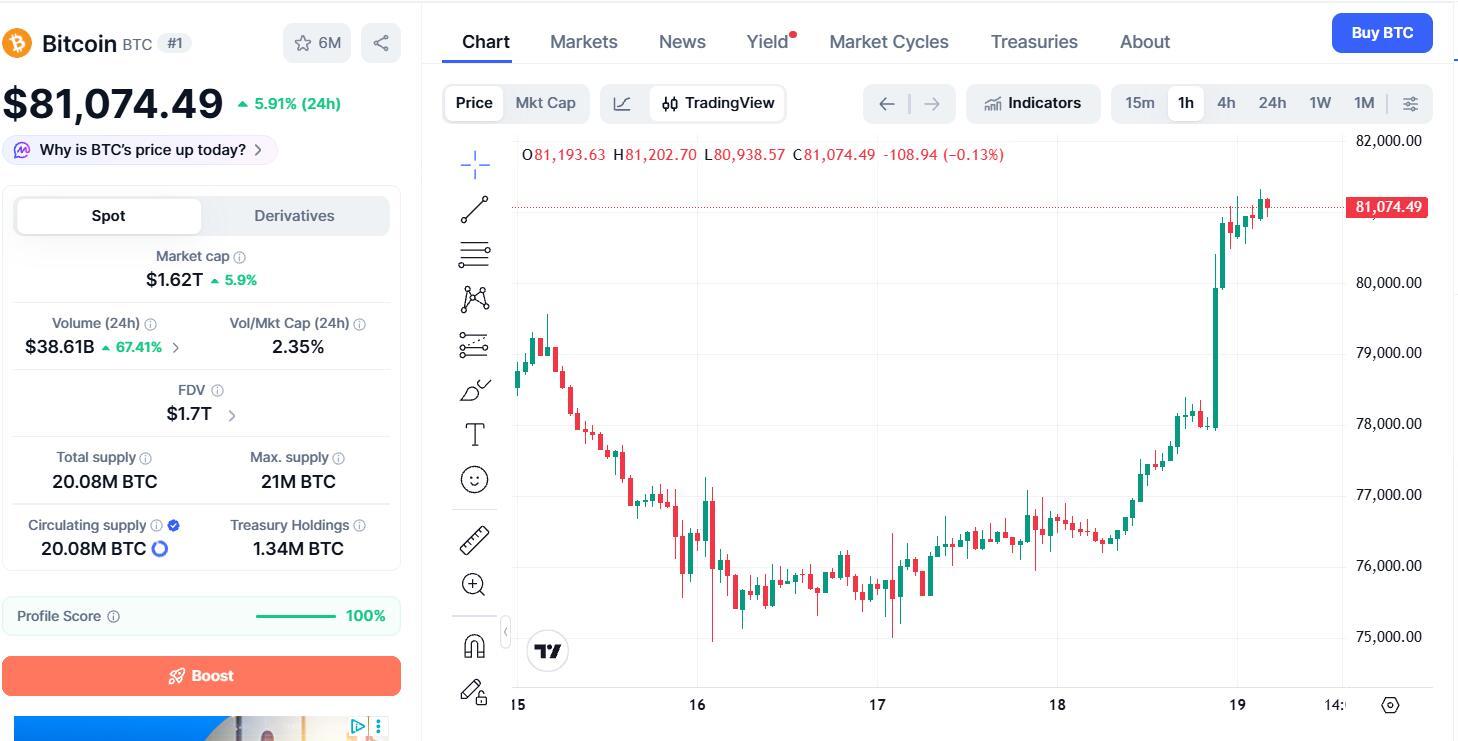Switch to Price view

coord(474,103)
